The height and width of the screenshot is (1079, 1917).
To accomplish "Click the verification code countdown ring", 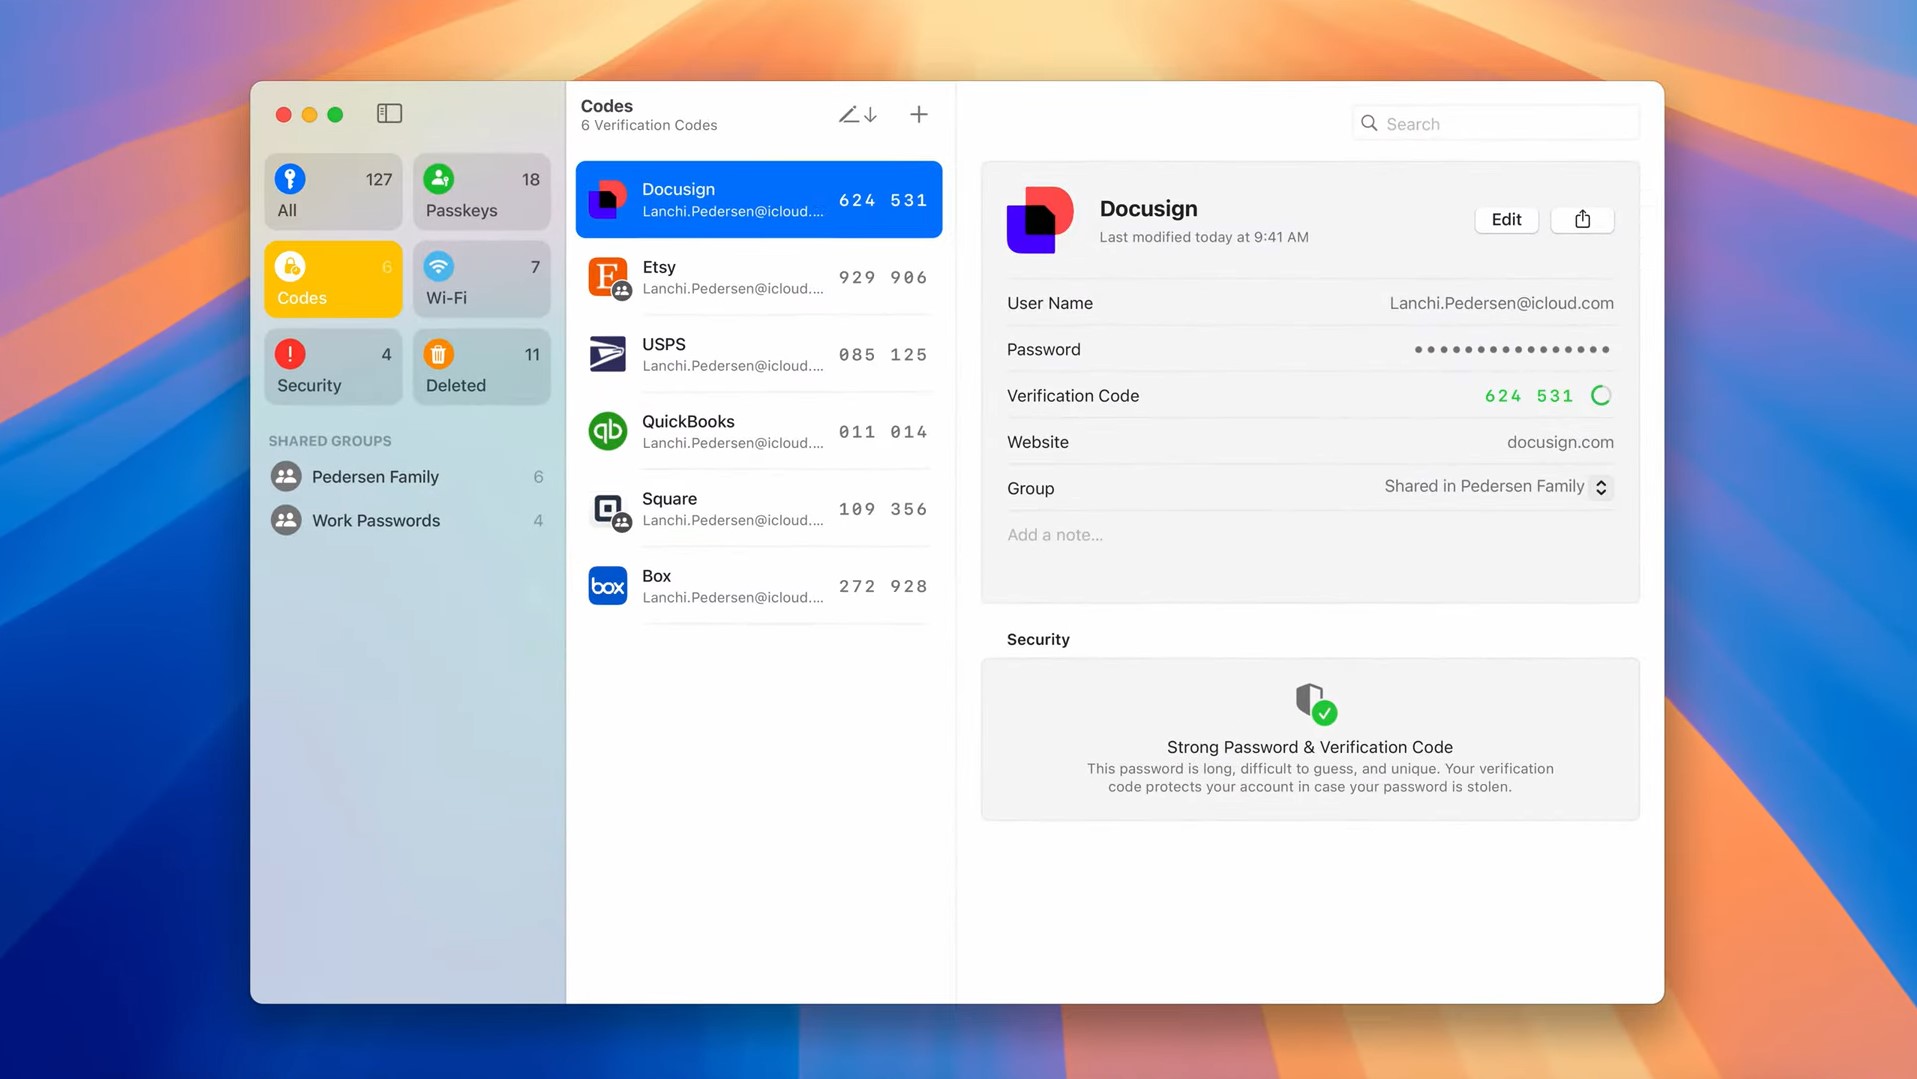I will (1601, 395).
